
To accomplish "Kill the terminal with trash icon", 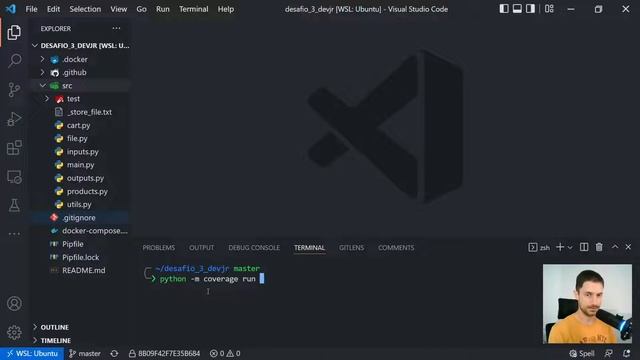I will coord(599,247).
